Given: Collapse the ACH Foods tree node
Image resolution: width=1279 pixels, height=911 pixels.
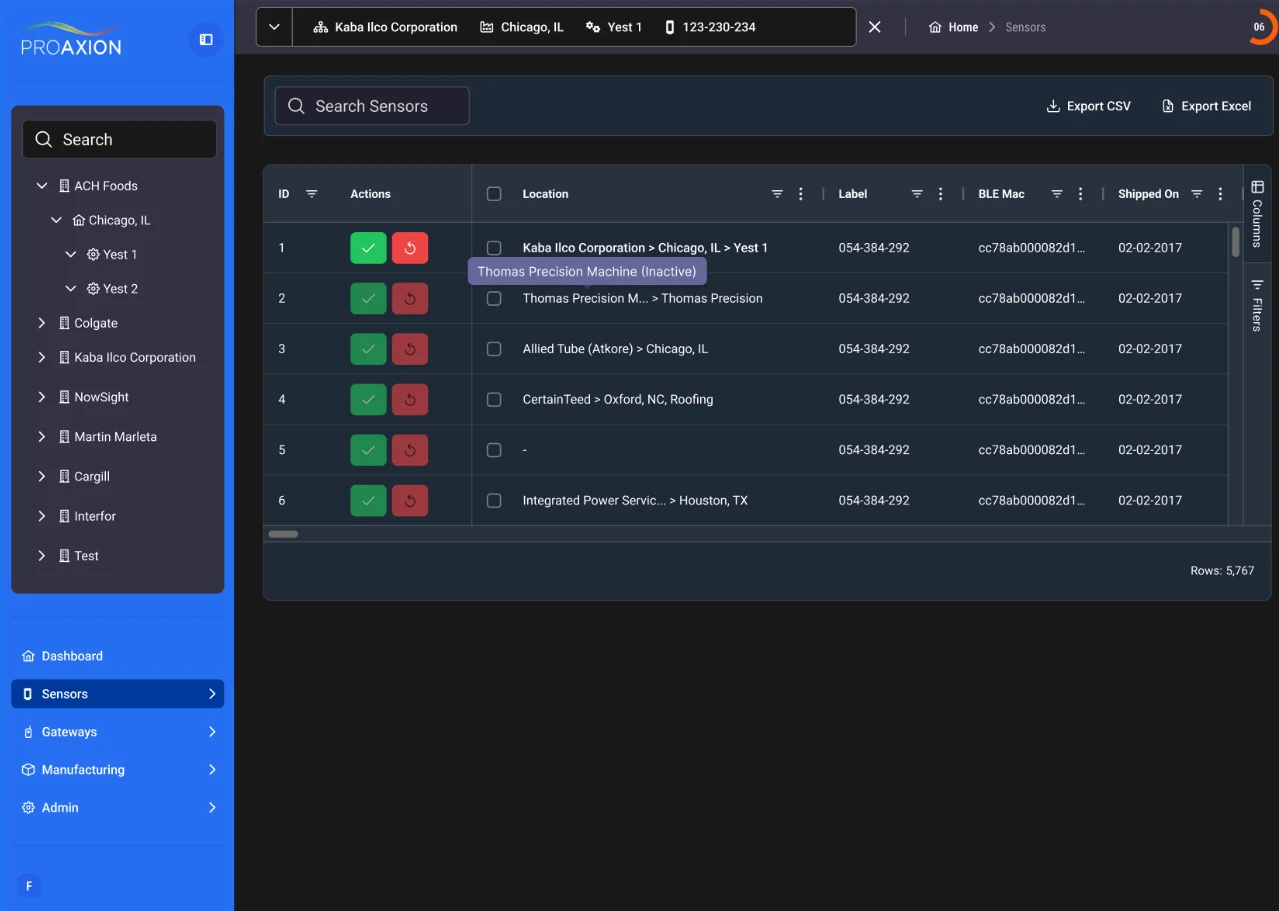Looking at the screenshot, I should click(x=42, y=186).
